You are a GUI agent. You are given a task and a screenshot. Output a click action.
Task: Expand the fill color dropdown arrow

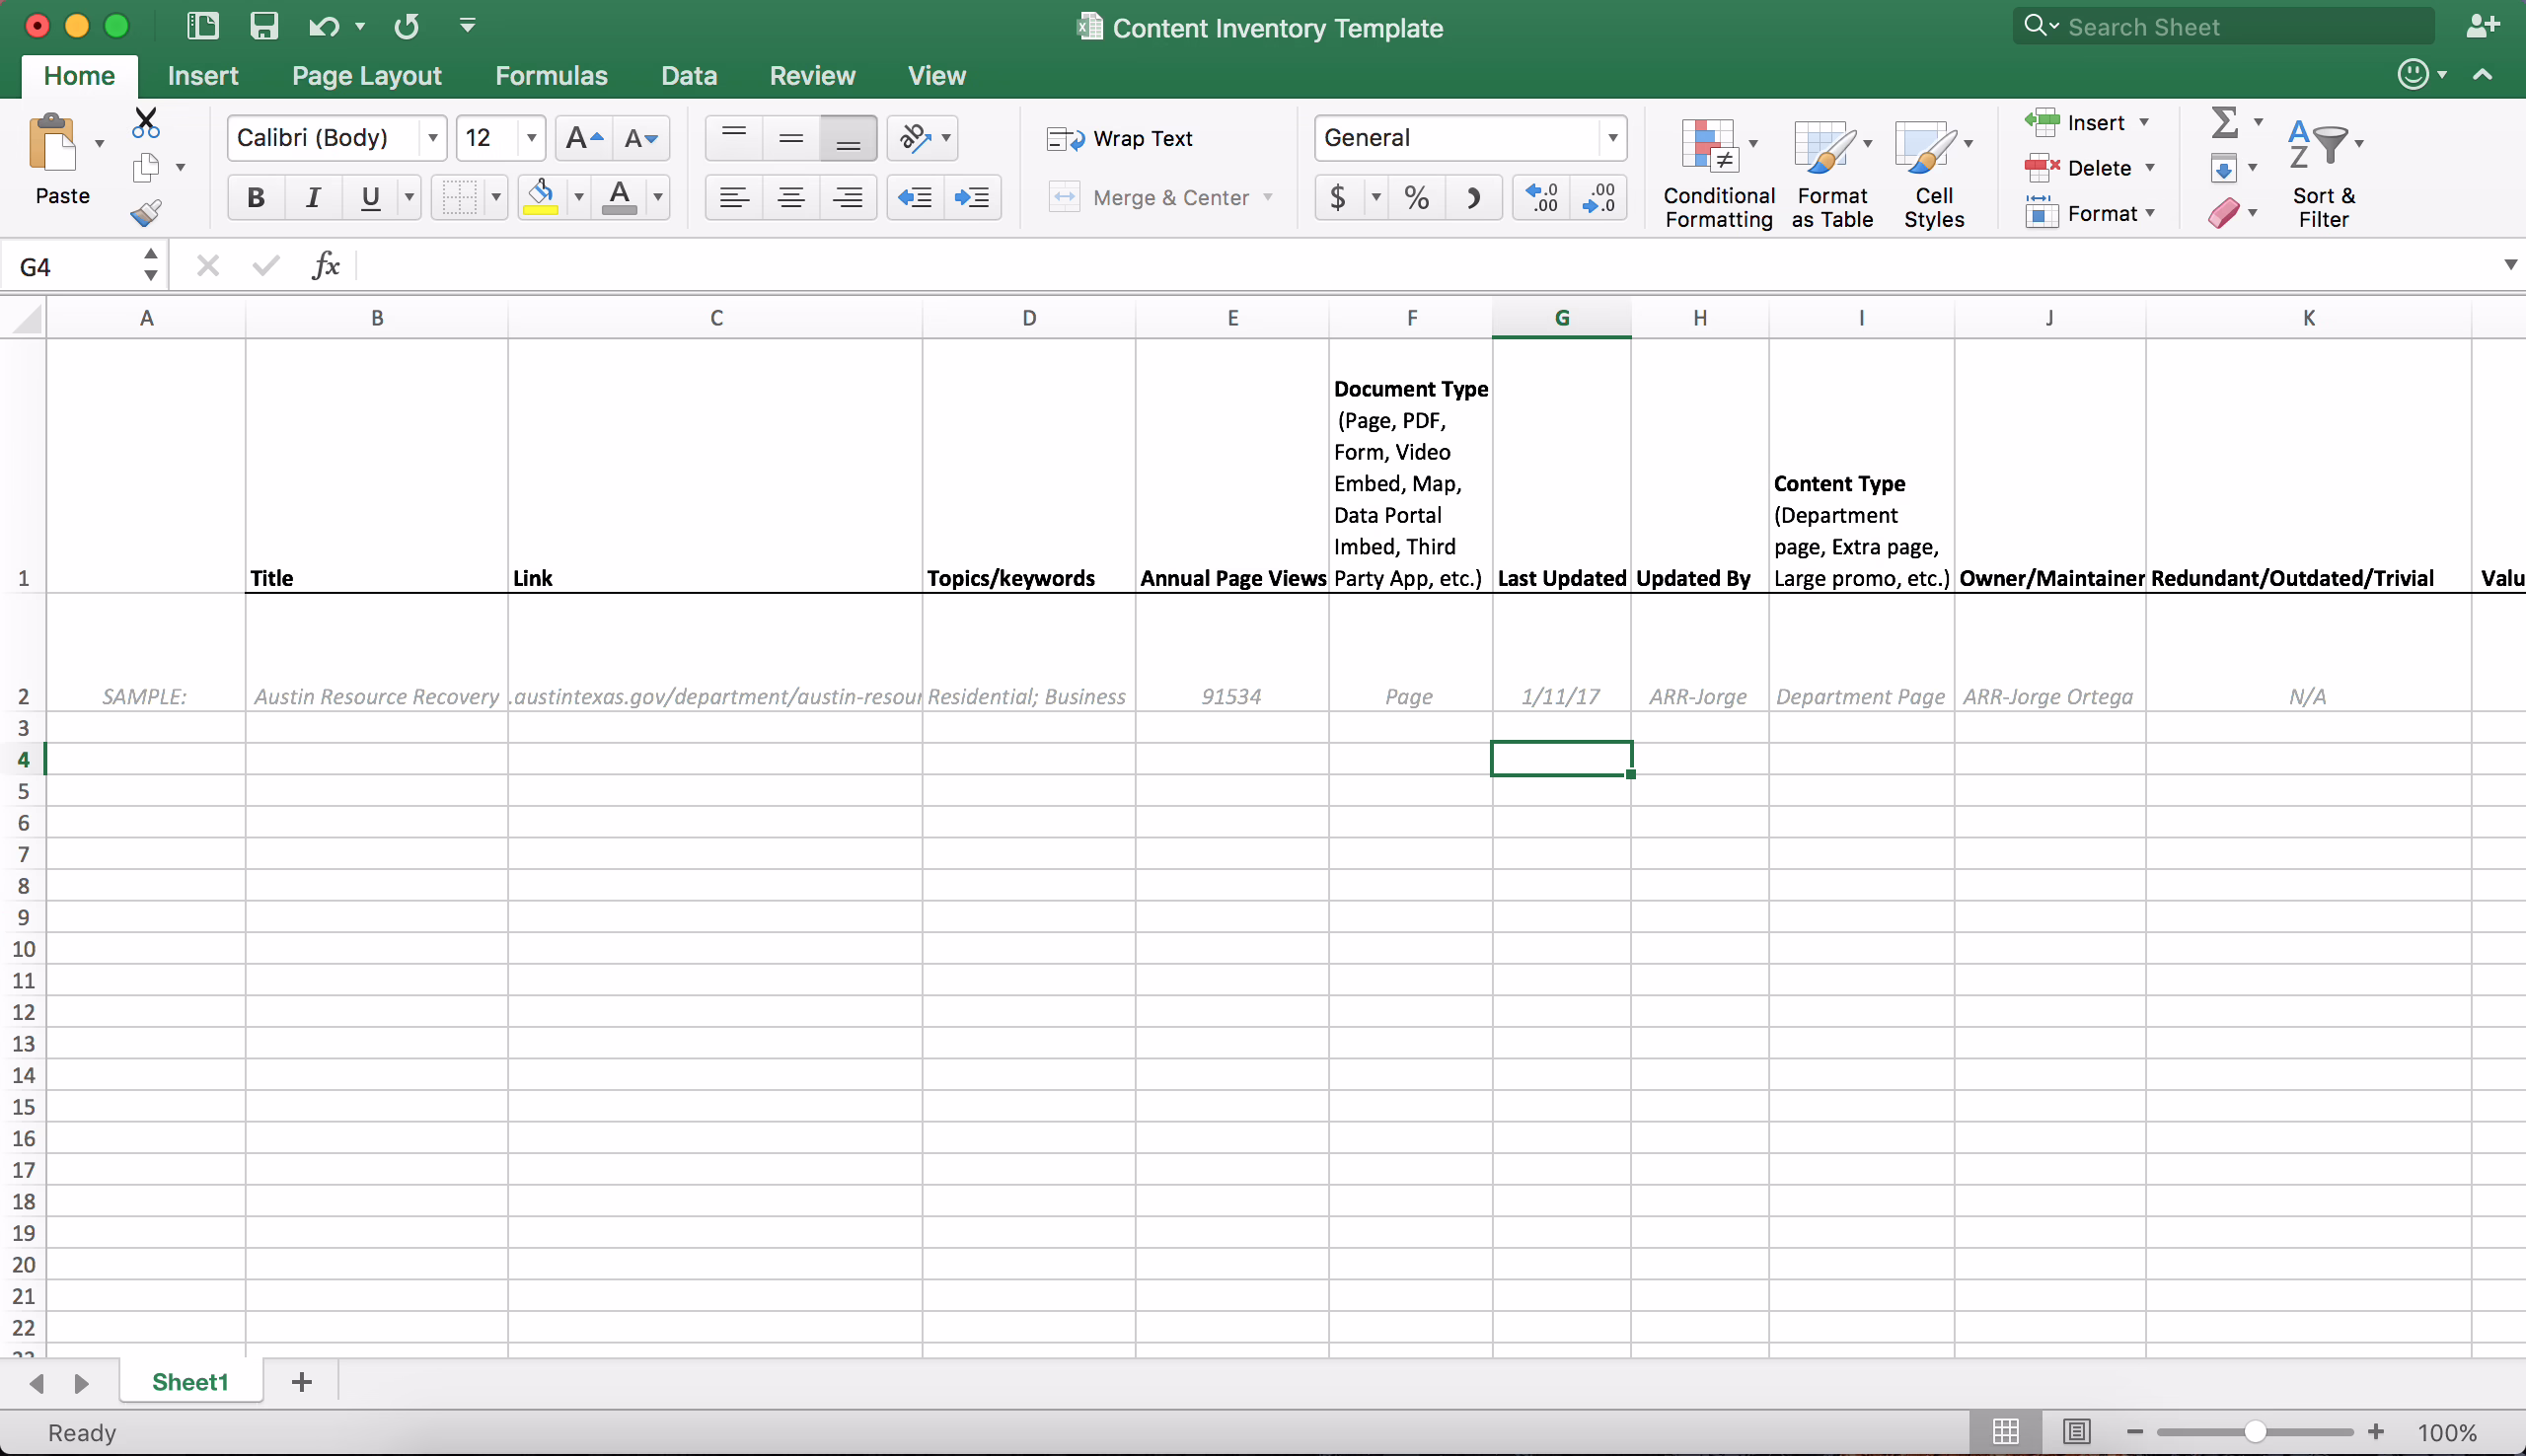point(578,197)
